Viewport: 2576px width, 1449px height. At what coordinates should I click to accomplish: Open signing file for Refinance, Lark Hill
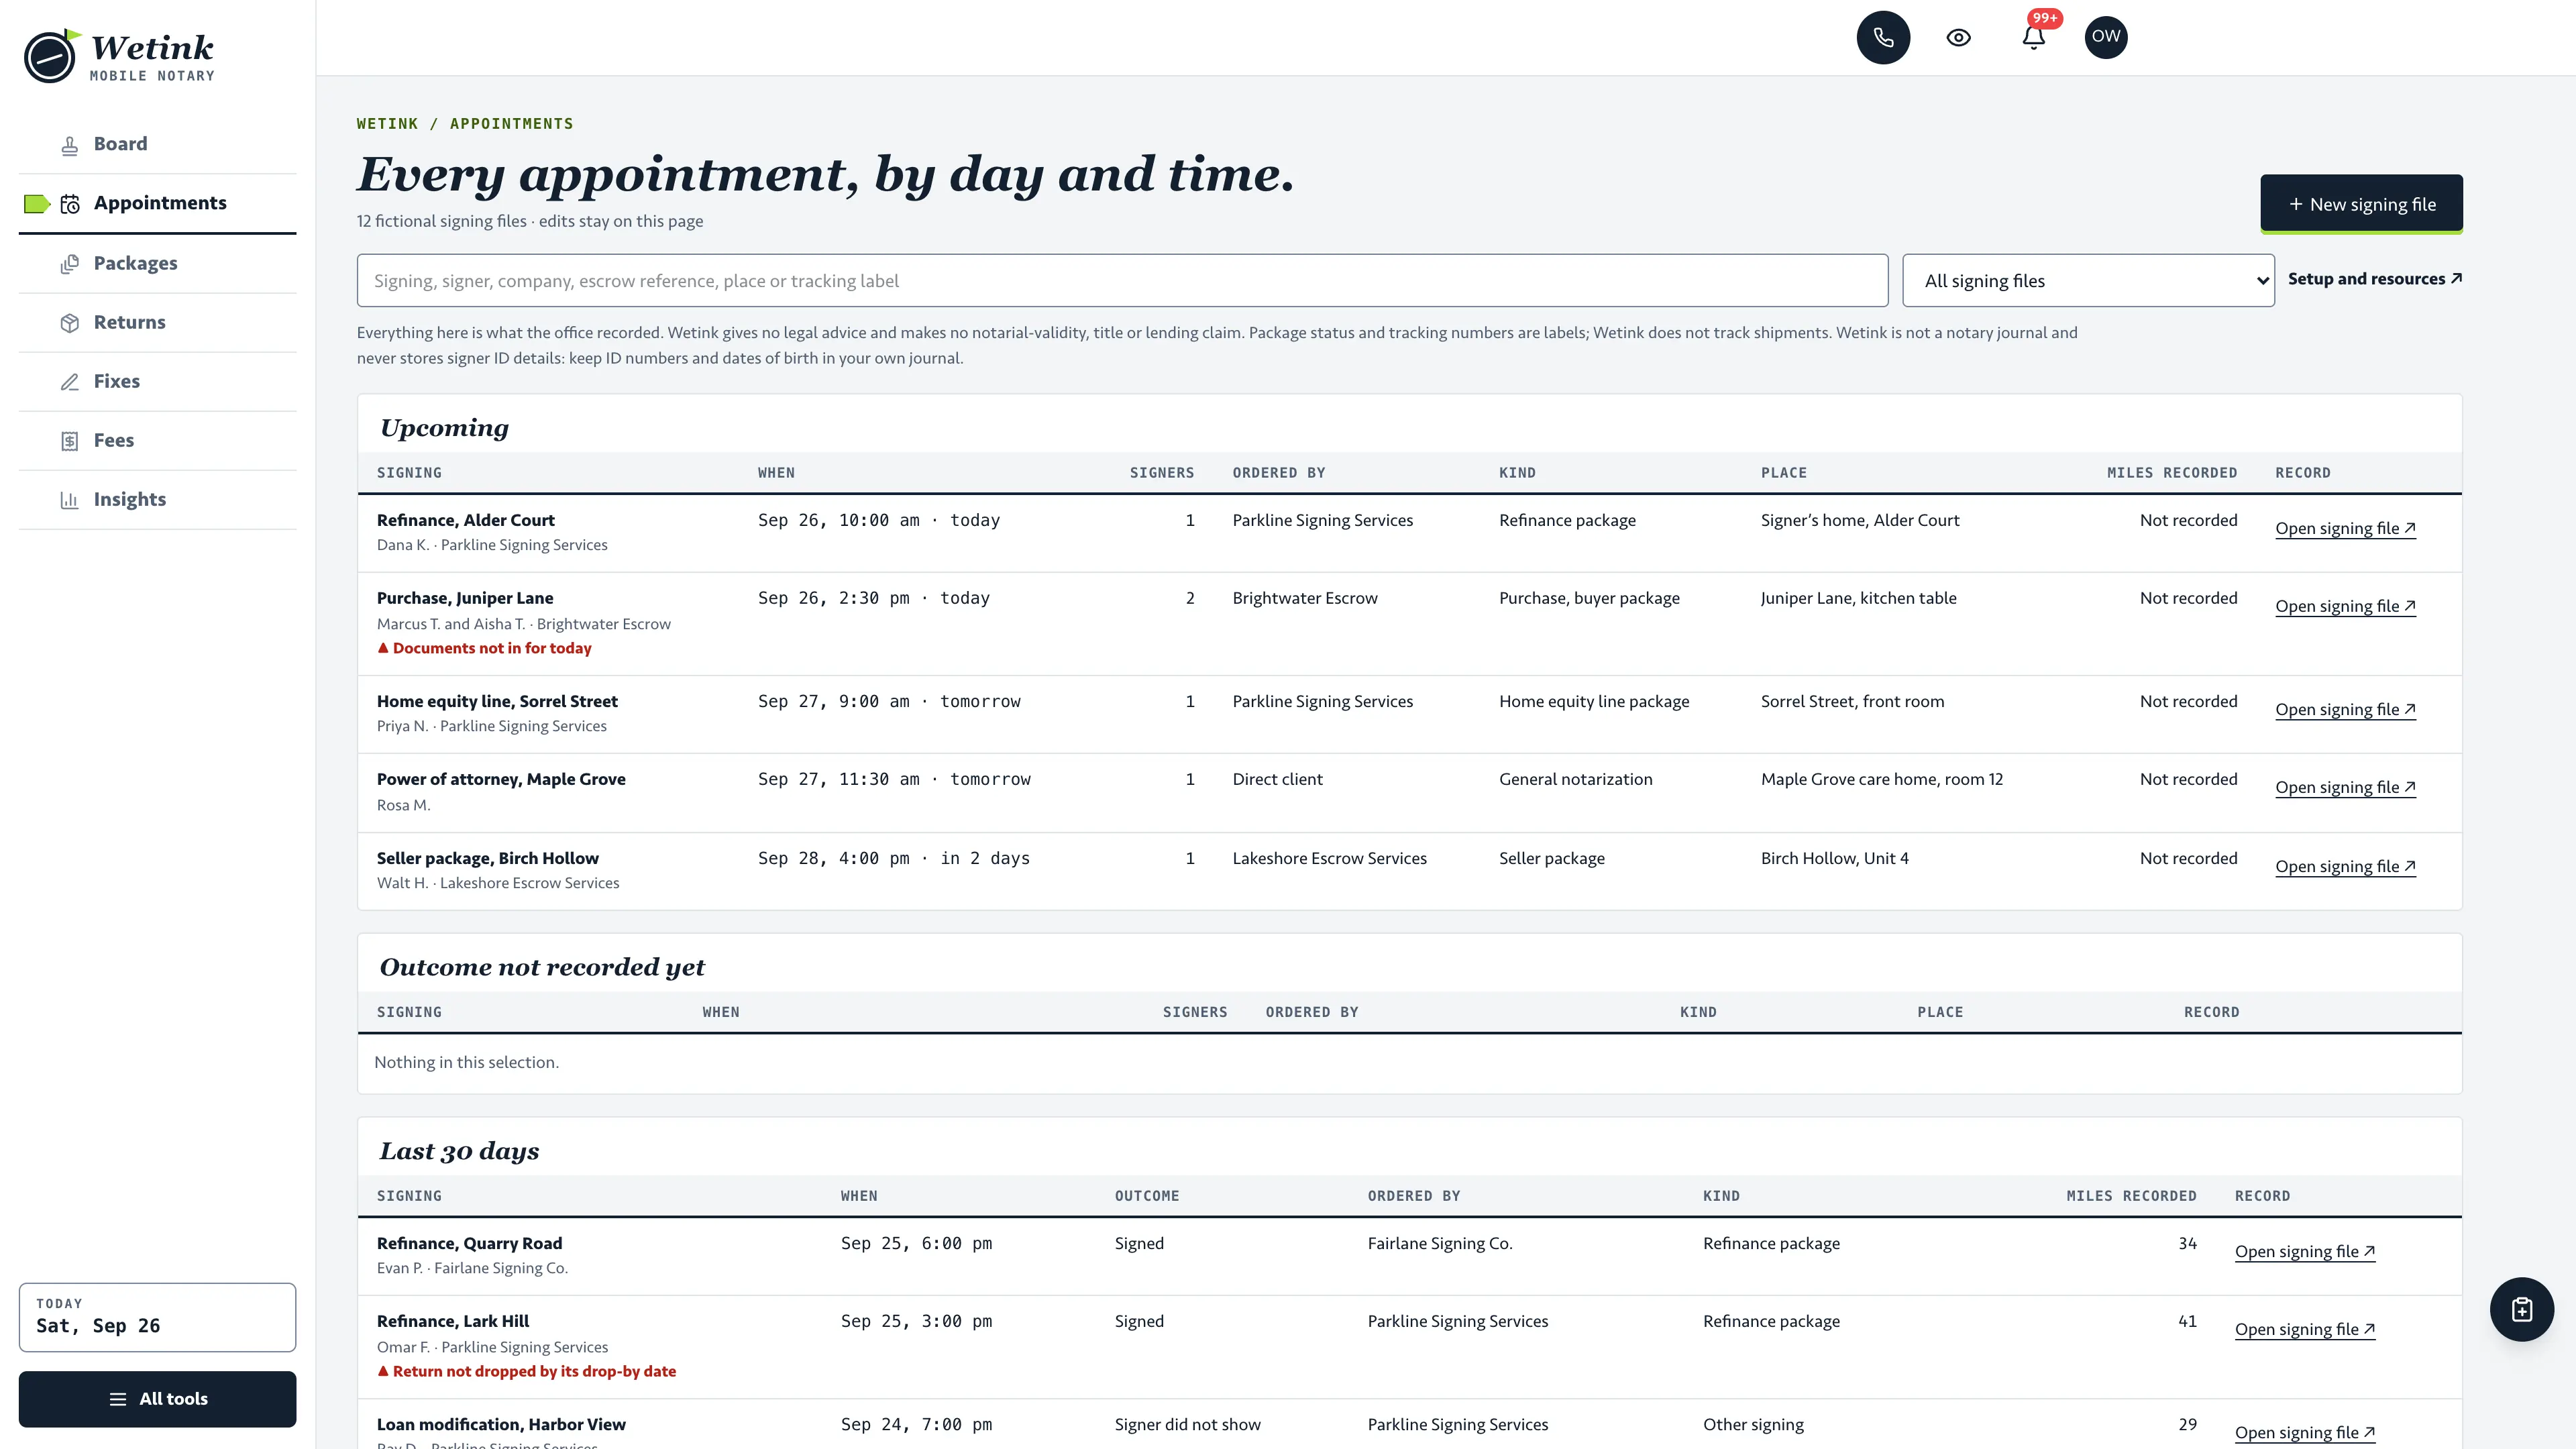coord(2305,1329)
